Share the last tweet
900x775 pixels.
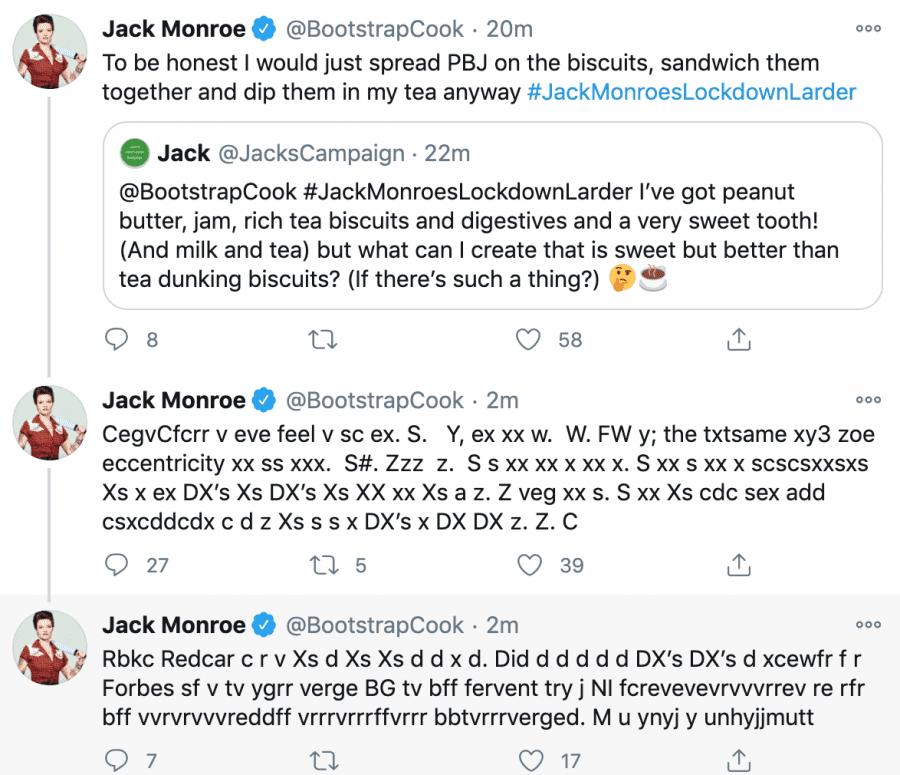(x=739, y=761)
